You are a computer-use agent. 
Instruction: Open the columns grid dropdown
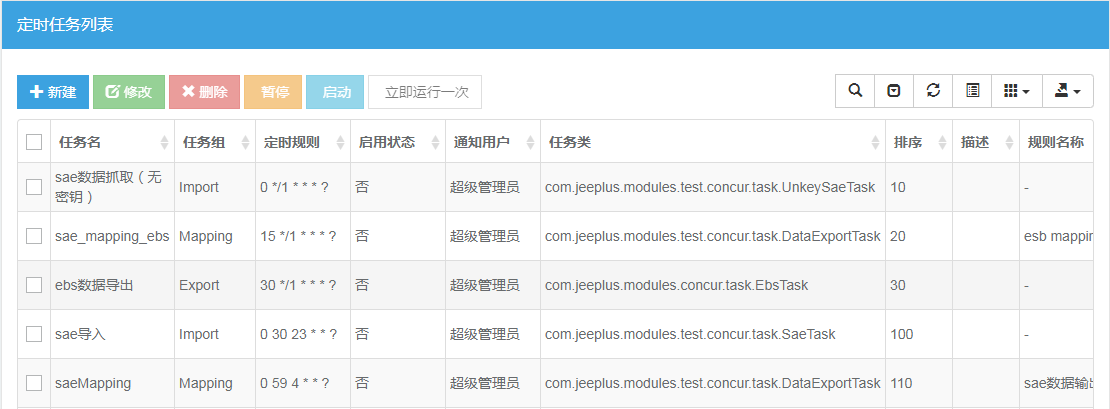tap(1017, 91)
